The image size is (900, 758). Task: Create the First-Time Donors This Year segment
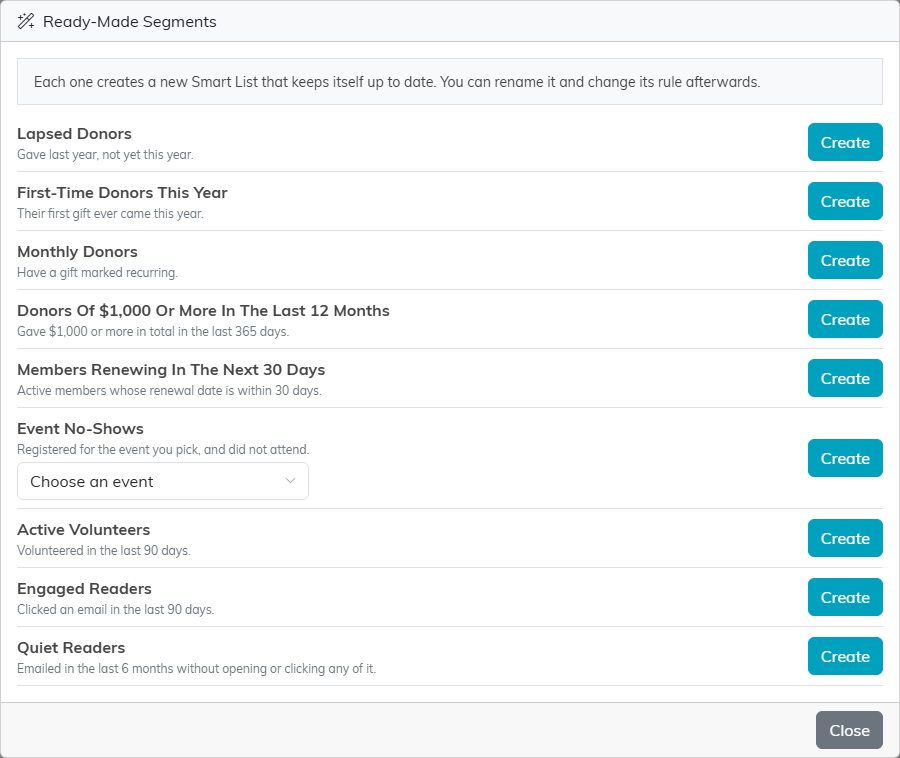pyautogui.click(x=845, y=201)
